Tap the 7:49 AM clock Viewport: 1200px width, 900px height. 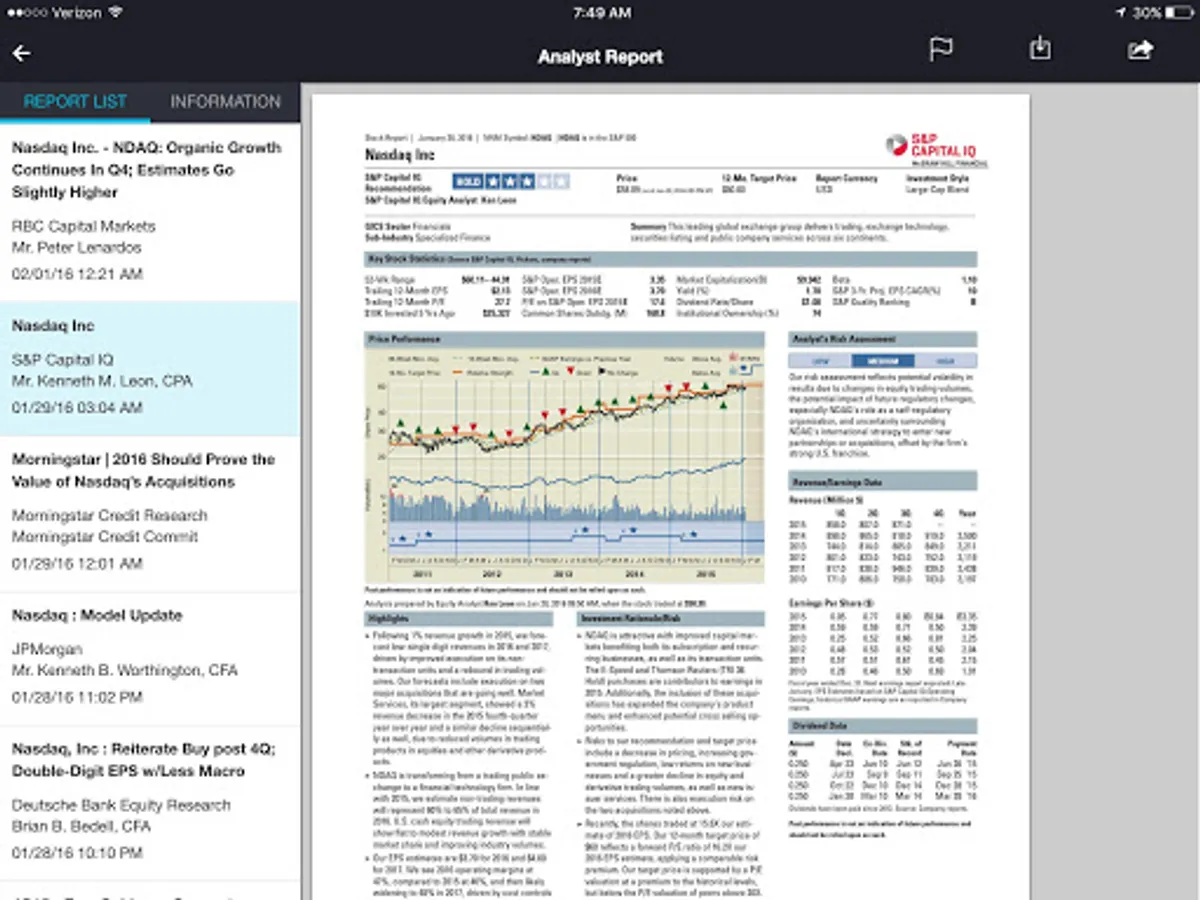coord(601,13)
